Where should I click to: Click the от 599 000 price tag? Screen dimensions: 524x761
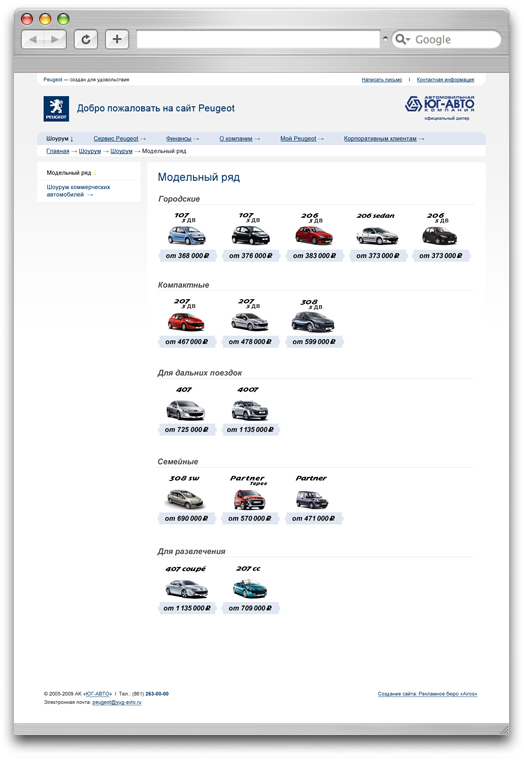pos(314,342)
